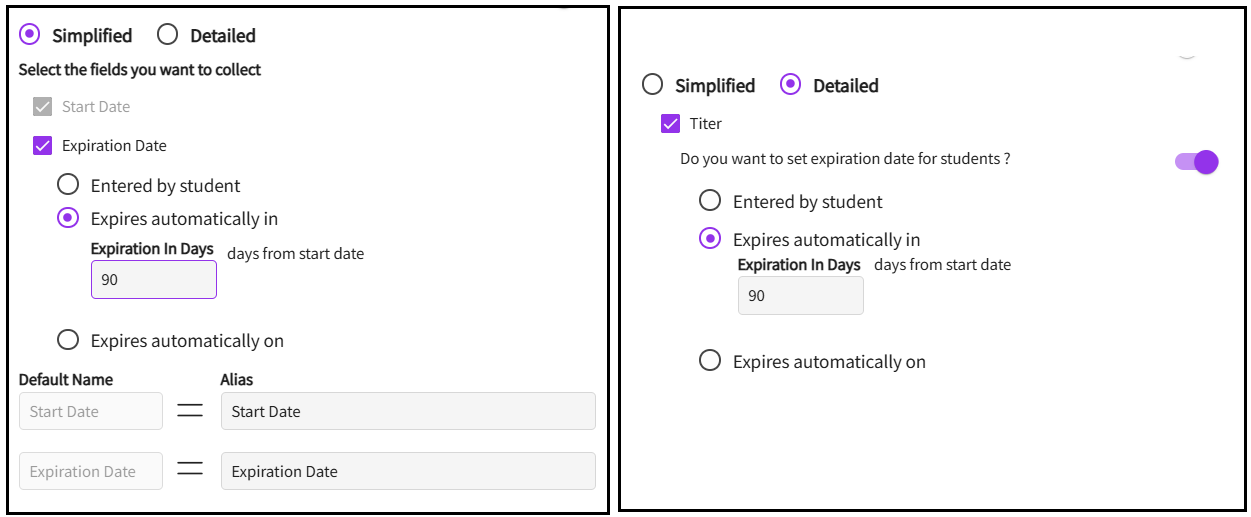1251x517 pixels.
Task: Turn off the student expiration date toggle
Action: (1197, 161)
